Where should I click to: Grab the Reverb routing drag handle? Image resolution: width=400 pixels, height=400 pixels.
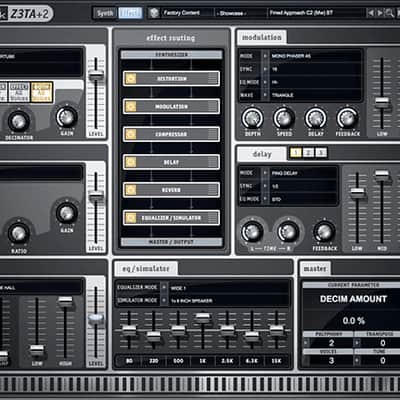212,190
